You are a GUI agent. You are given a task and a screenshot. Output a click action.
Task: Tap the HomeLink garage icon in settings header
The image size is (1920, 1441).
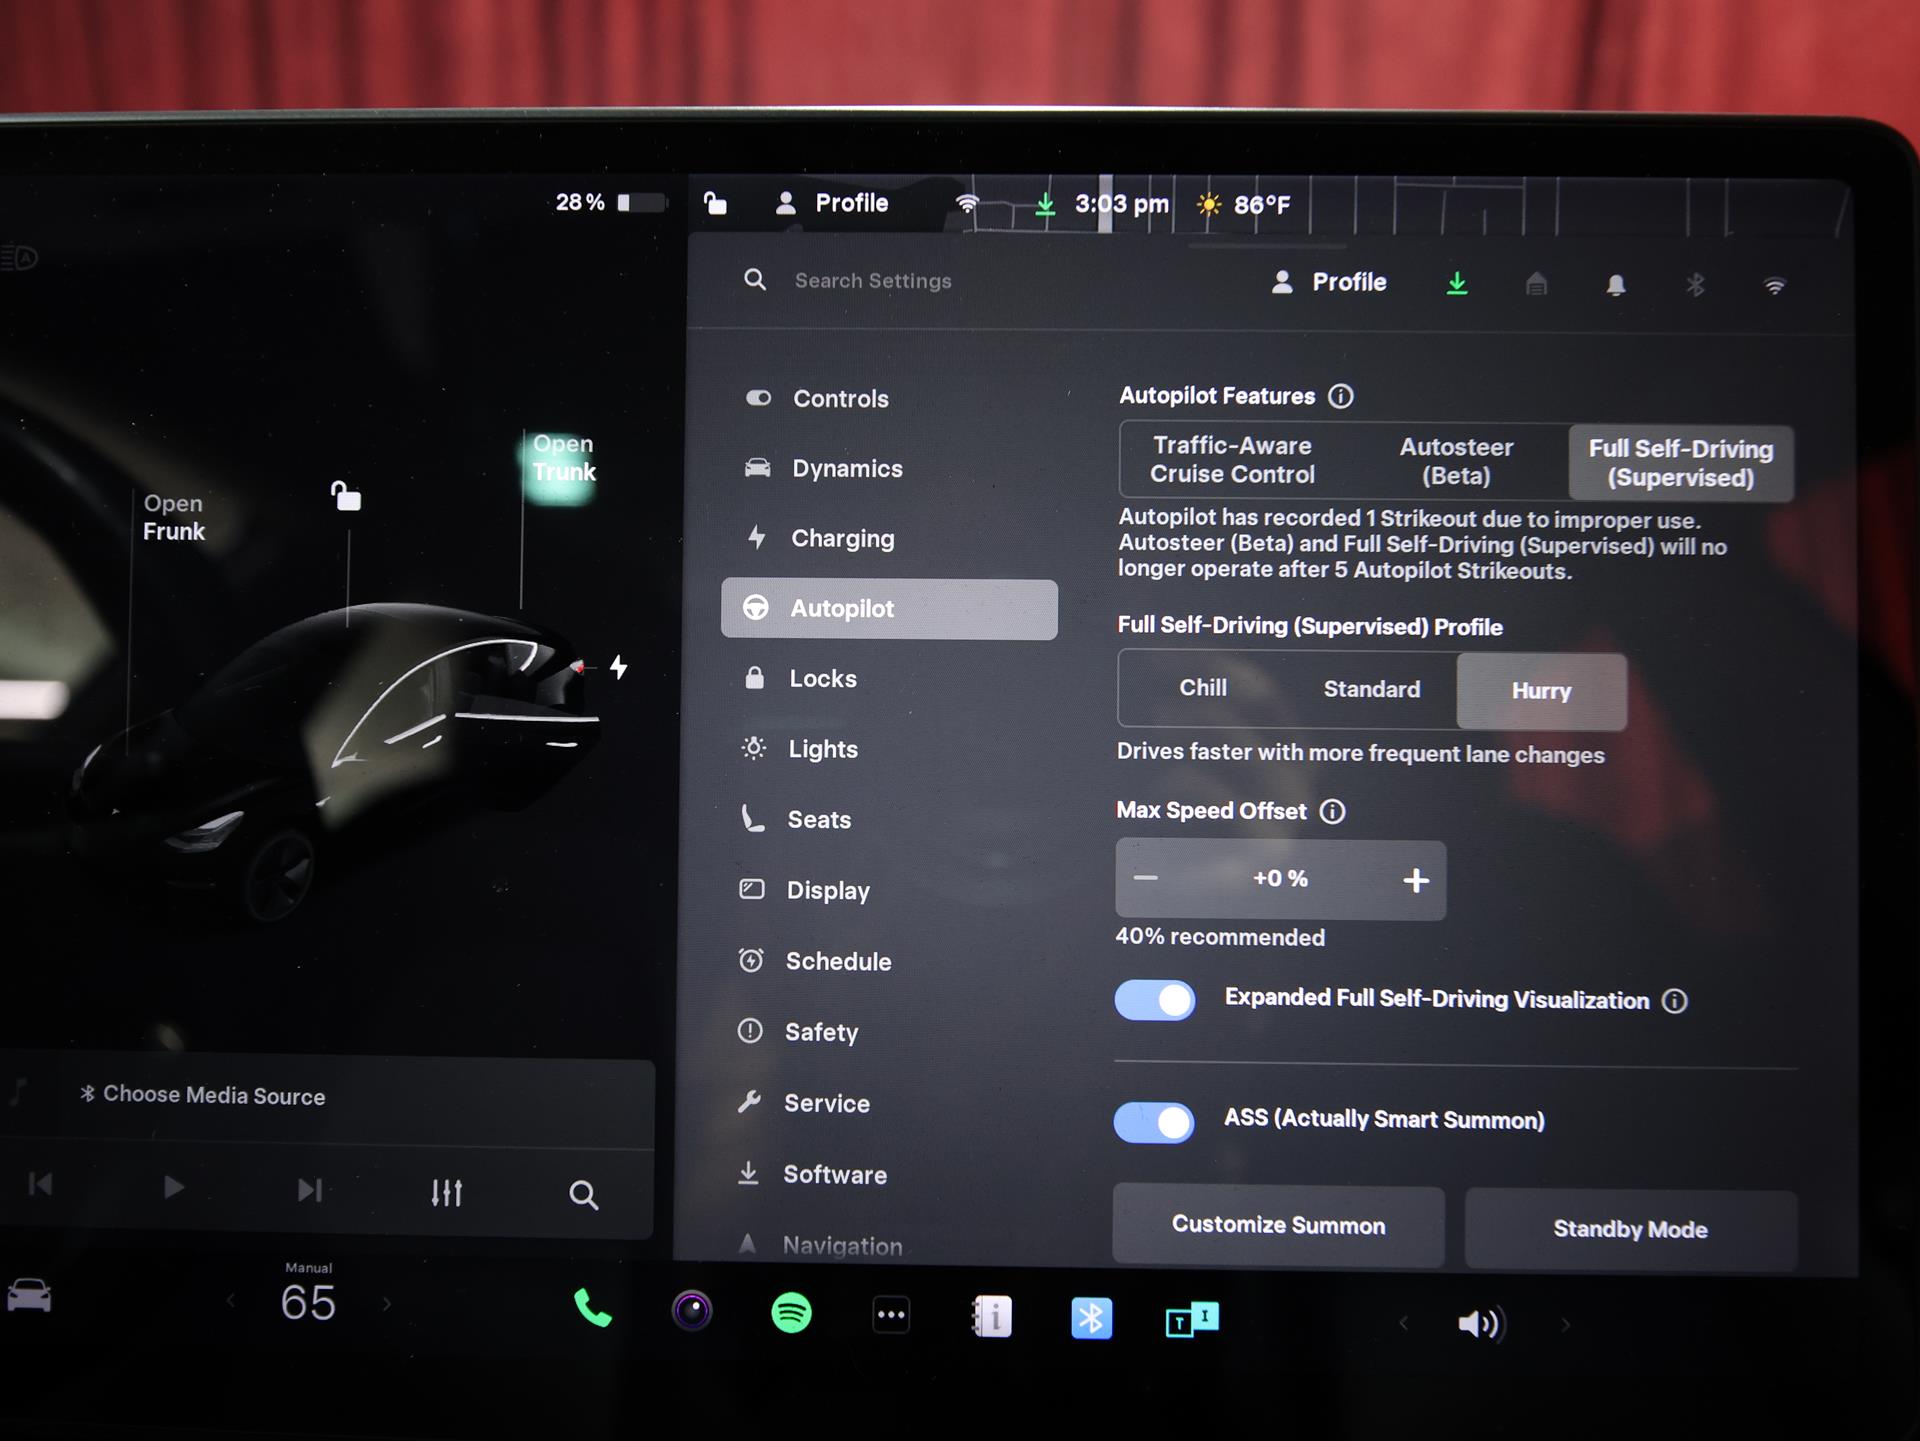click(x=1536, y=285)
